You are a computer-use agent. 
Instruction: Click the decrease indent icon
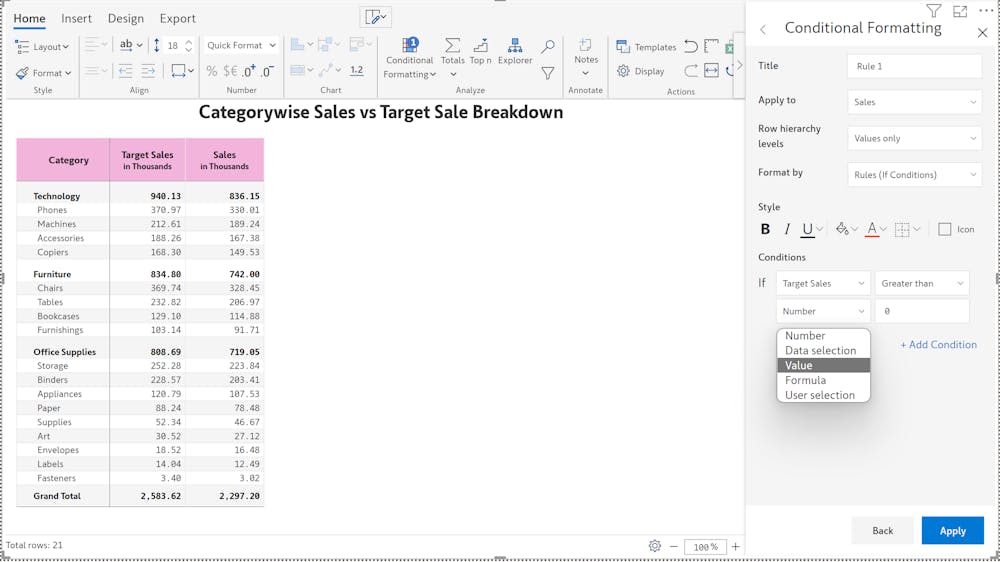126,71
